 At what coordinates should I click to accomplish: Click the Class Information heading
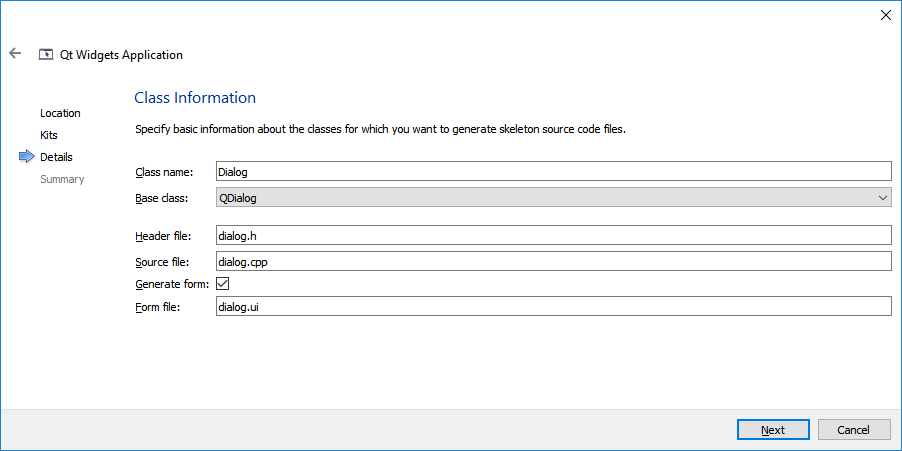(195, 98)
